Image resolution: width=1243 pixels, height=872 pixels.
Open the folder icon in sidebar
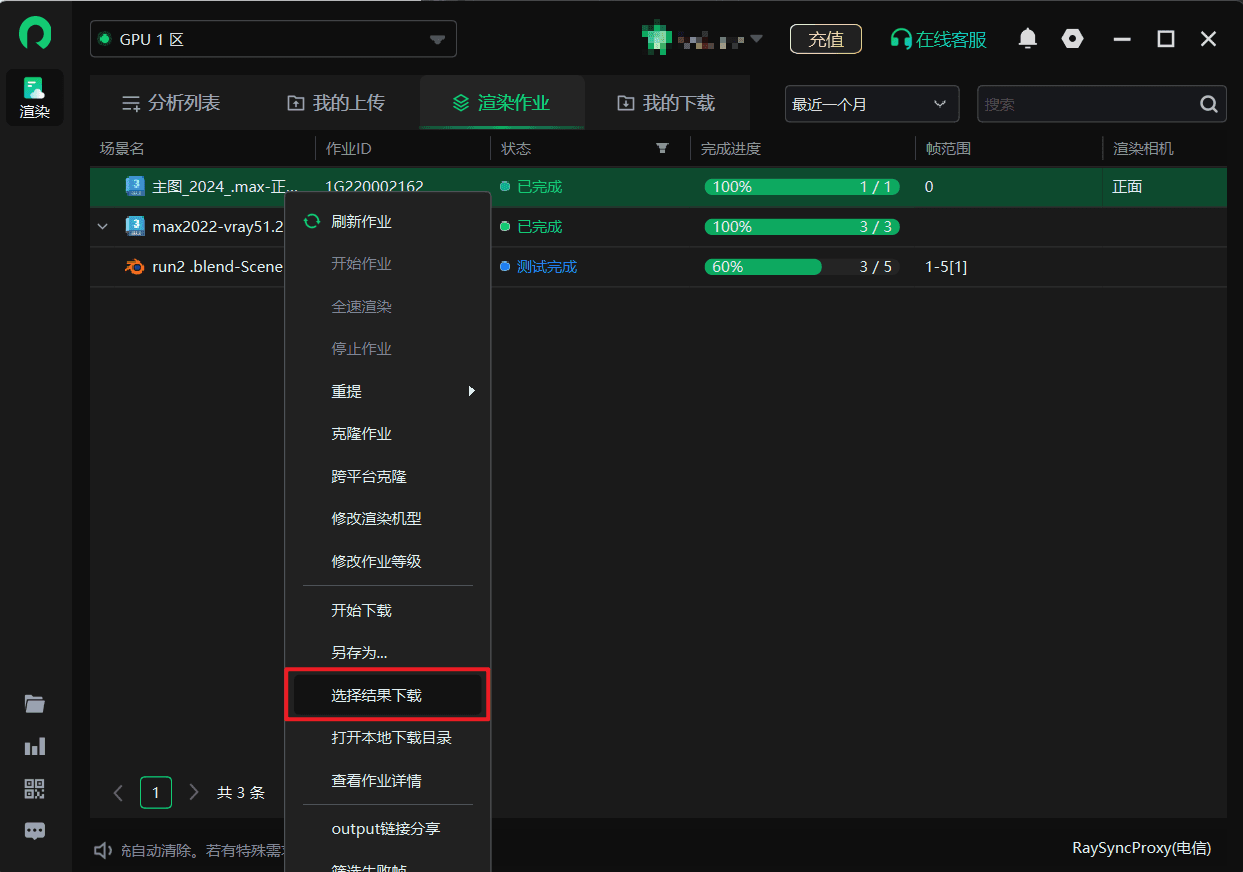coord(34,704)
